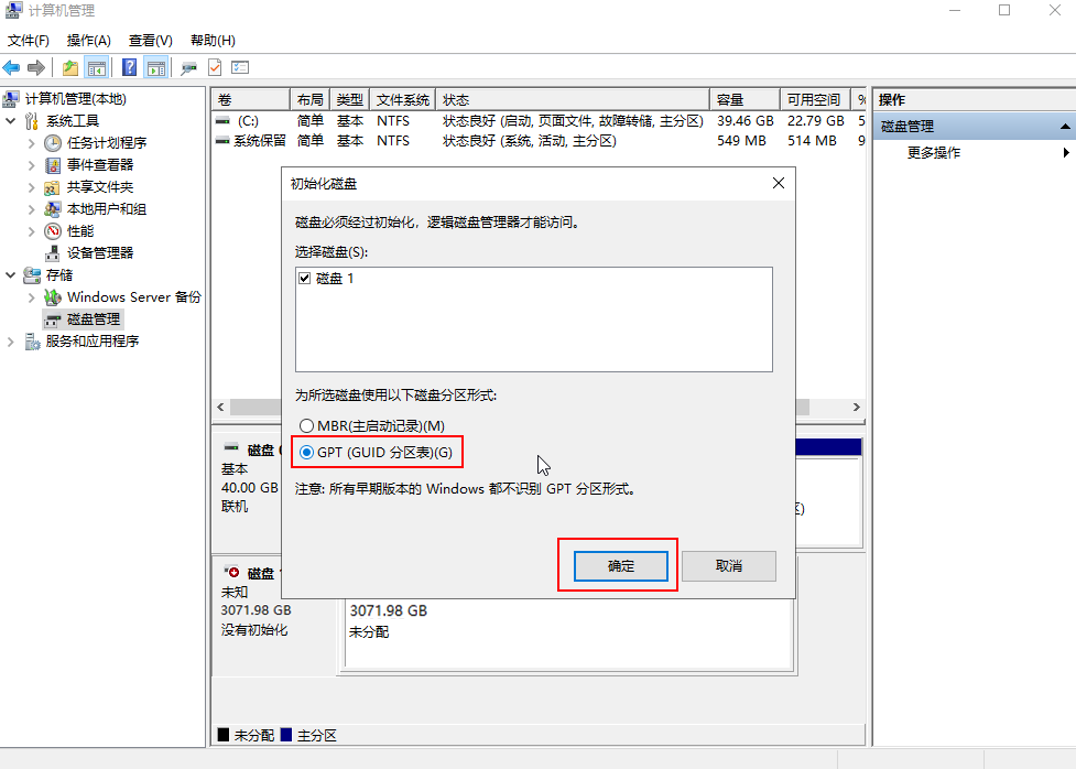This screenshot has height=769, width=1076.
Task: Select the (C:) volume row
Action: 539,121
